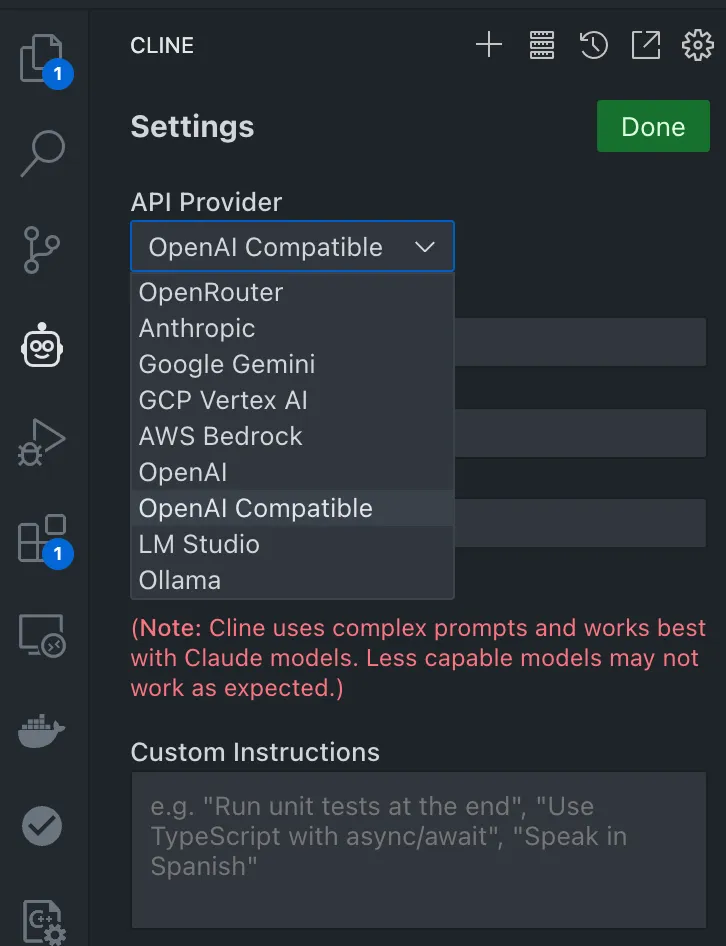
Task: Click the green Done button
Action: (653, 126)
